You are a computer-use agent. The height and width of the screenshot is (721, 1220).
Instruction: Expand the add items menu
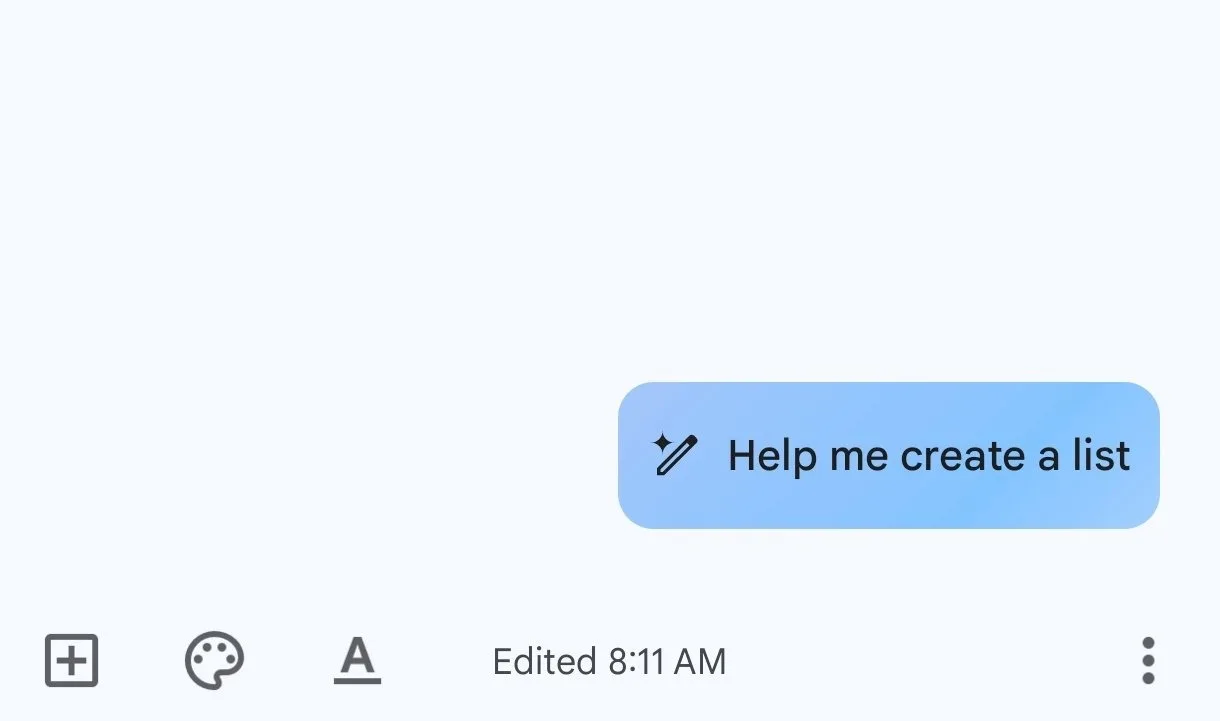[72, 661]
